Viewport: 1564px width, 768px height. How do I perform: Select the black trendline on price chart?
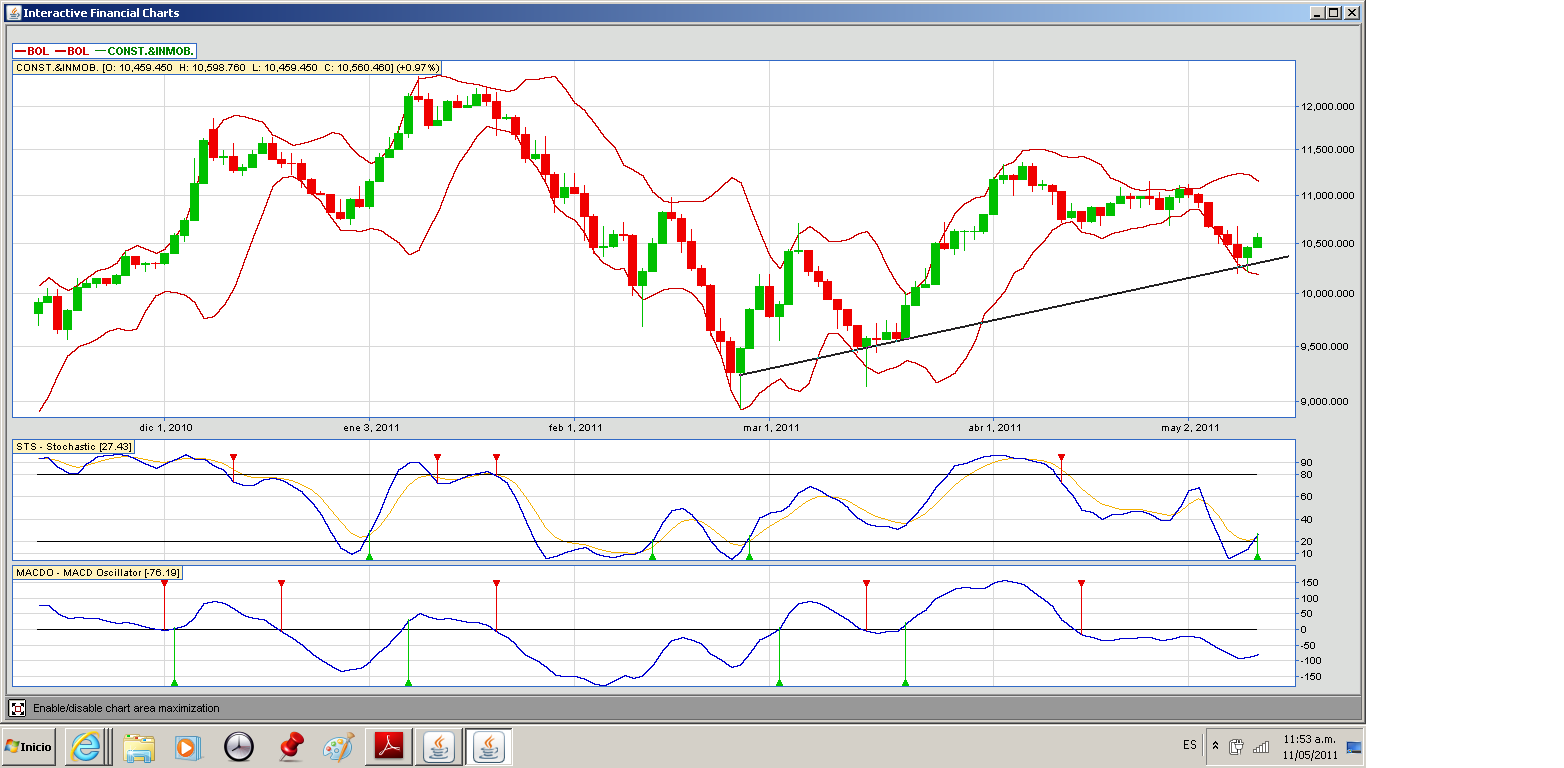point(1000,317)
